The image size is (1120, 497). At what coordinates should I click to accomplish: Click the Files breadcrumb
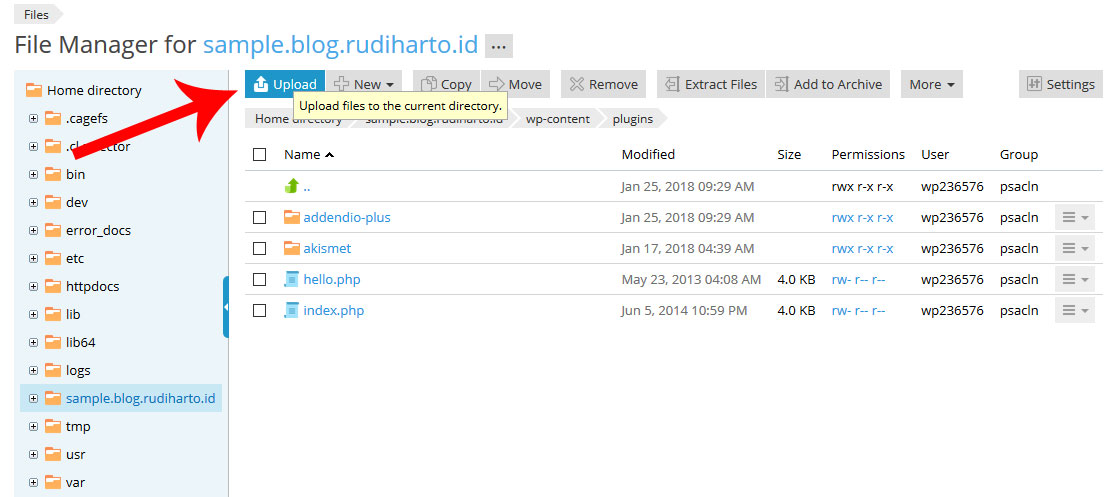coord(36,14)
